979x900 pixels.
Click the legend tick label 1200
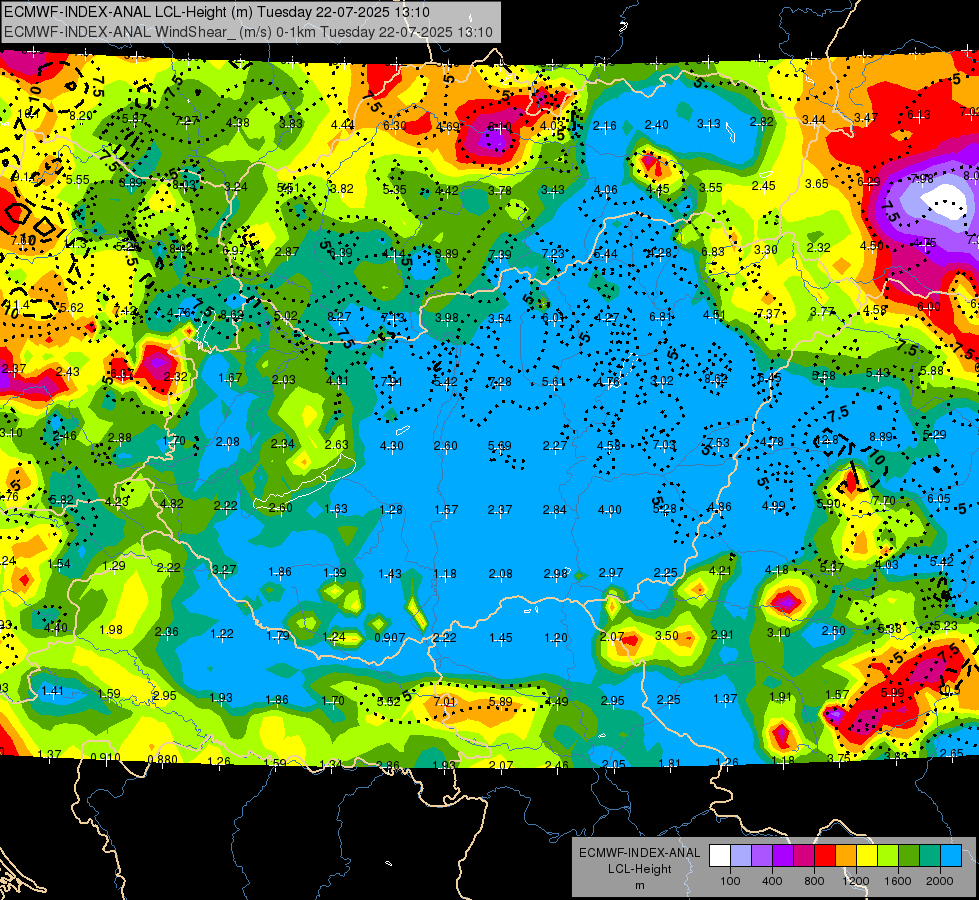(856, 881)
